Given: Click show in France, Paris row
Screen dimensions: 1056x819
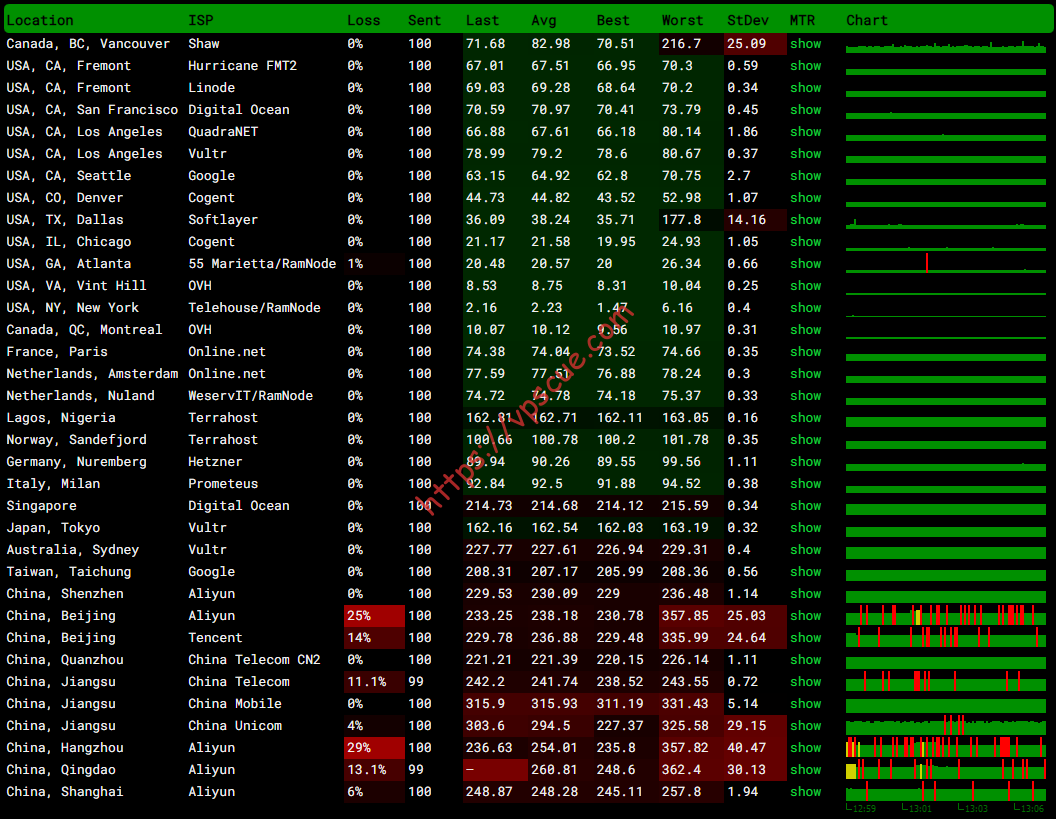Looking at the screenshot, I should pyautogui.click(x=805, y=352).
